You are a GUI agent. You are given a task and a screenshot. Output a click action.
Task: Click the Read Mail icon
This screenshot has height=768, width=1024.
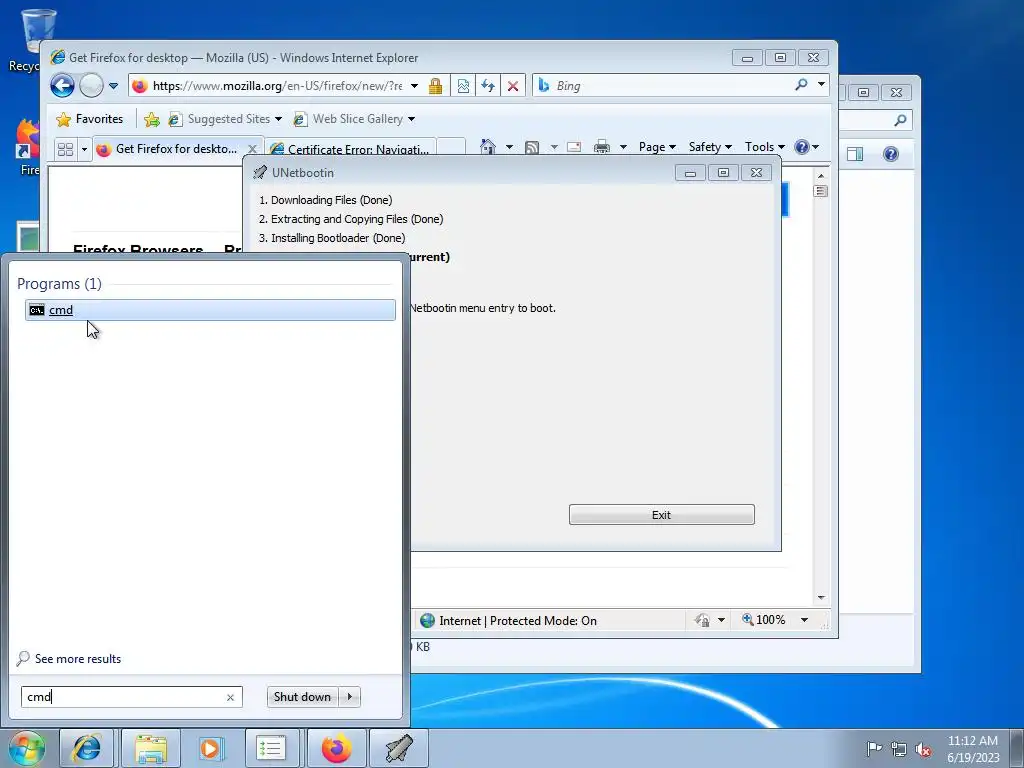pos(574,147)
